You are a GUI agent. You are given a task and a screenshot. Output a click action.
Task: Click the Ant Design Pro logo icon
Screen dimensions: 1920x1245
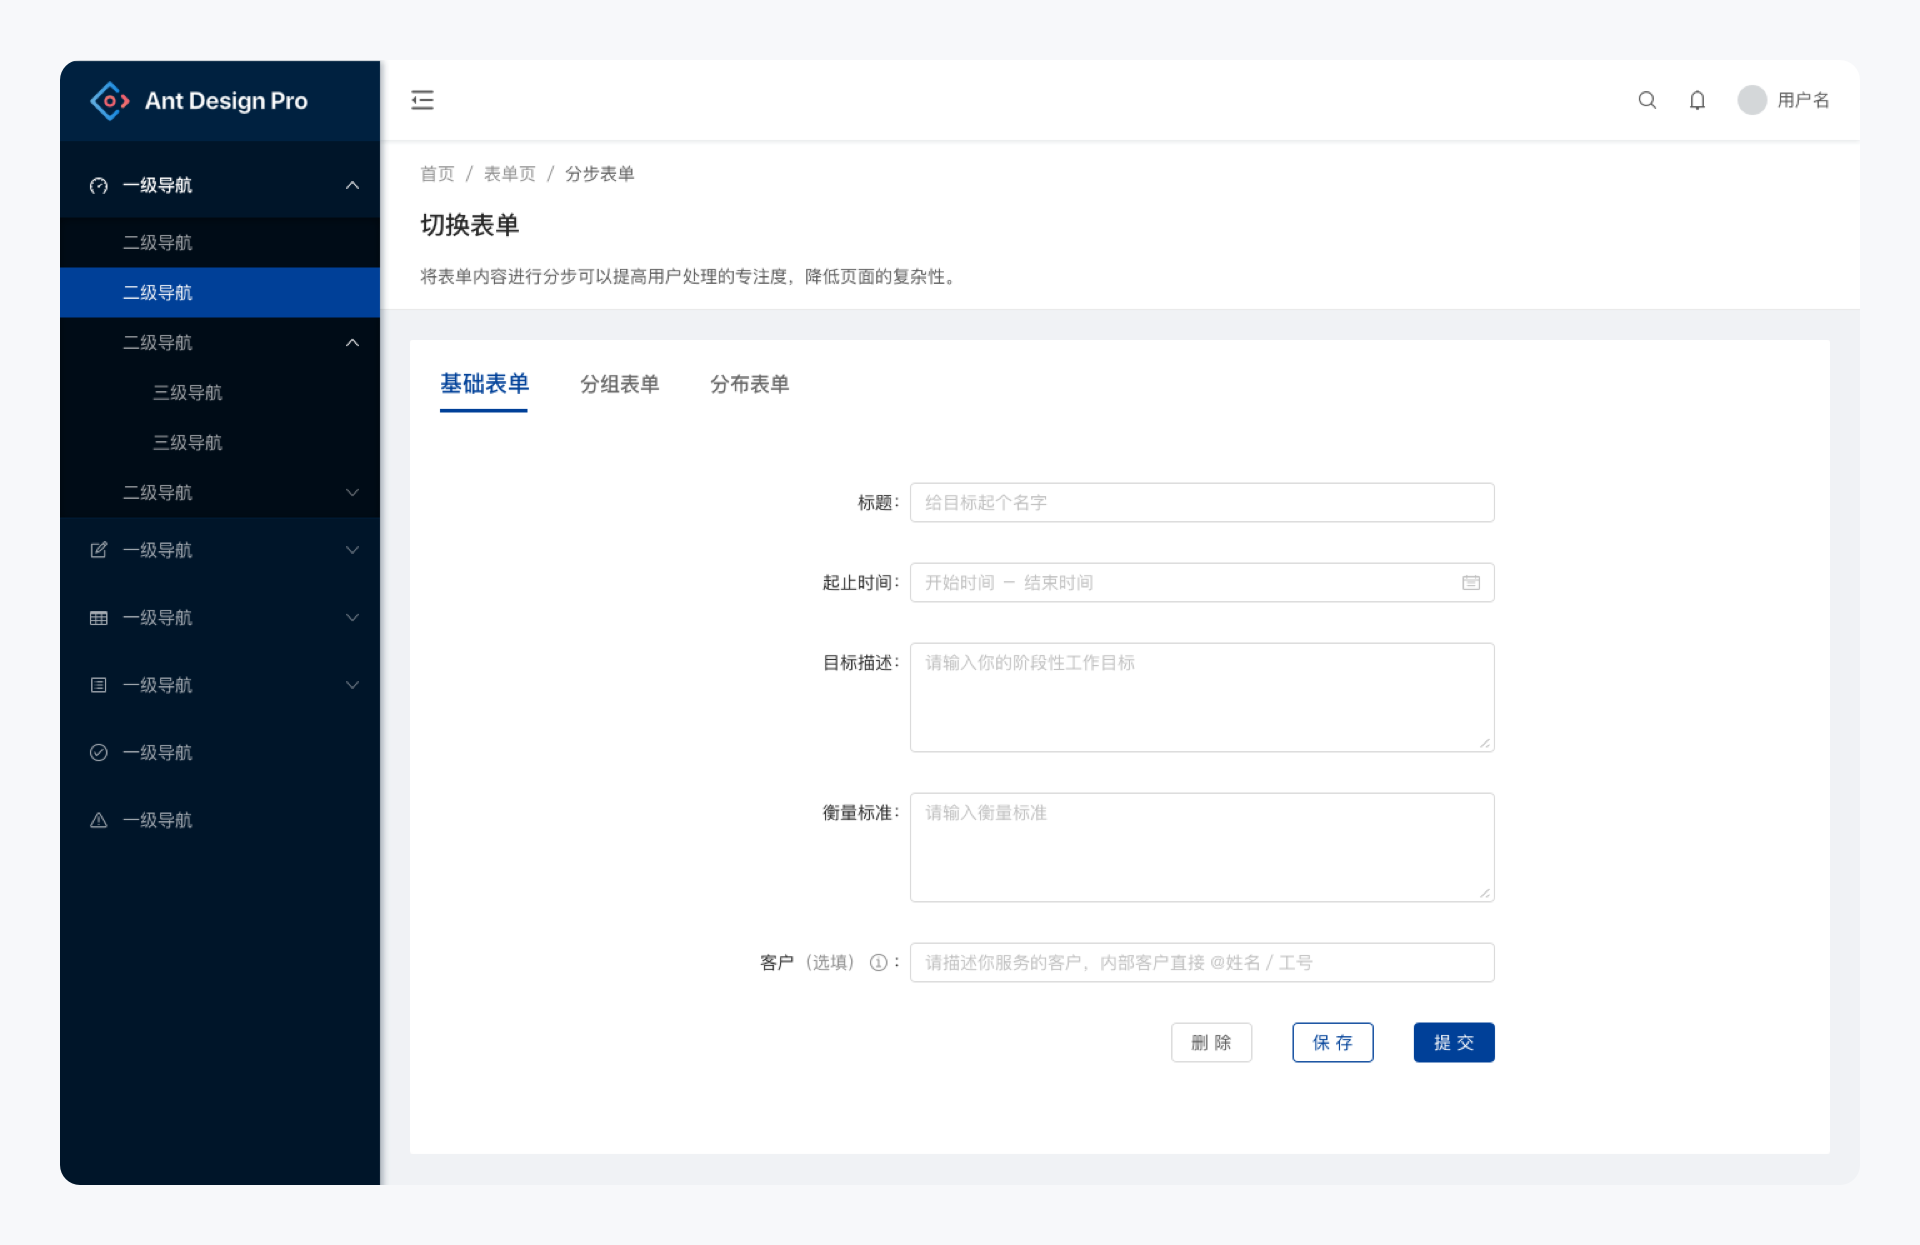pyautogui.click(x=110, y=101)
